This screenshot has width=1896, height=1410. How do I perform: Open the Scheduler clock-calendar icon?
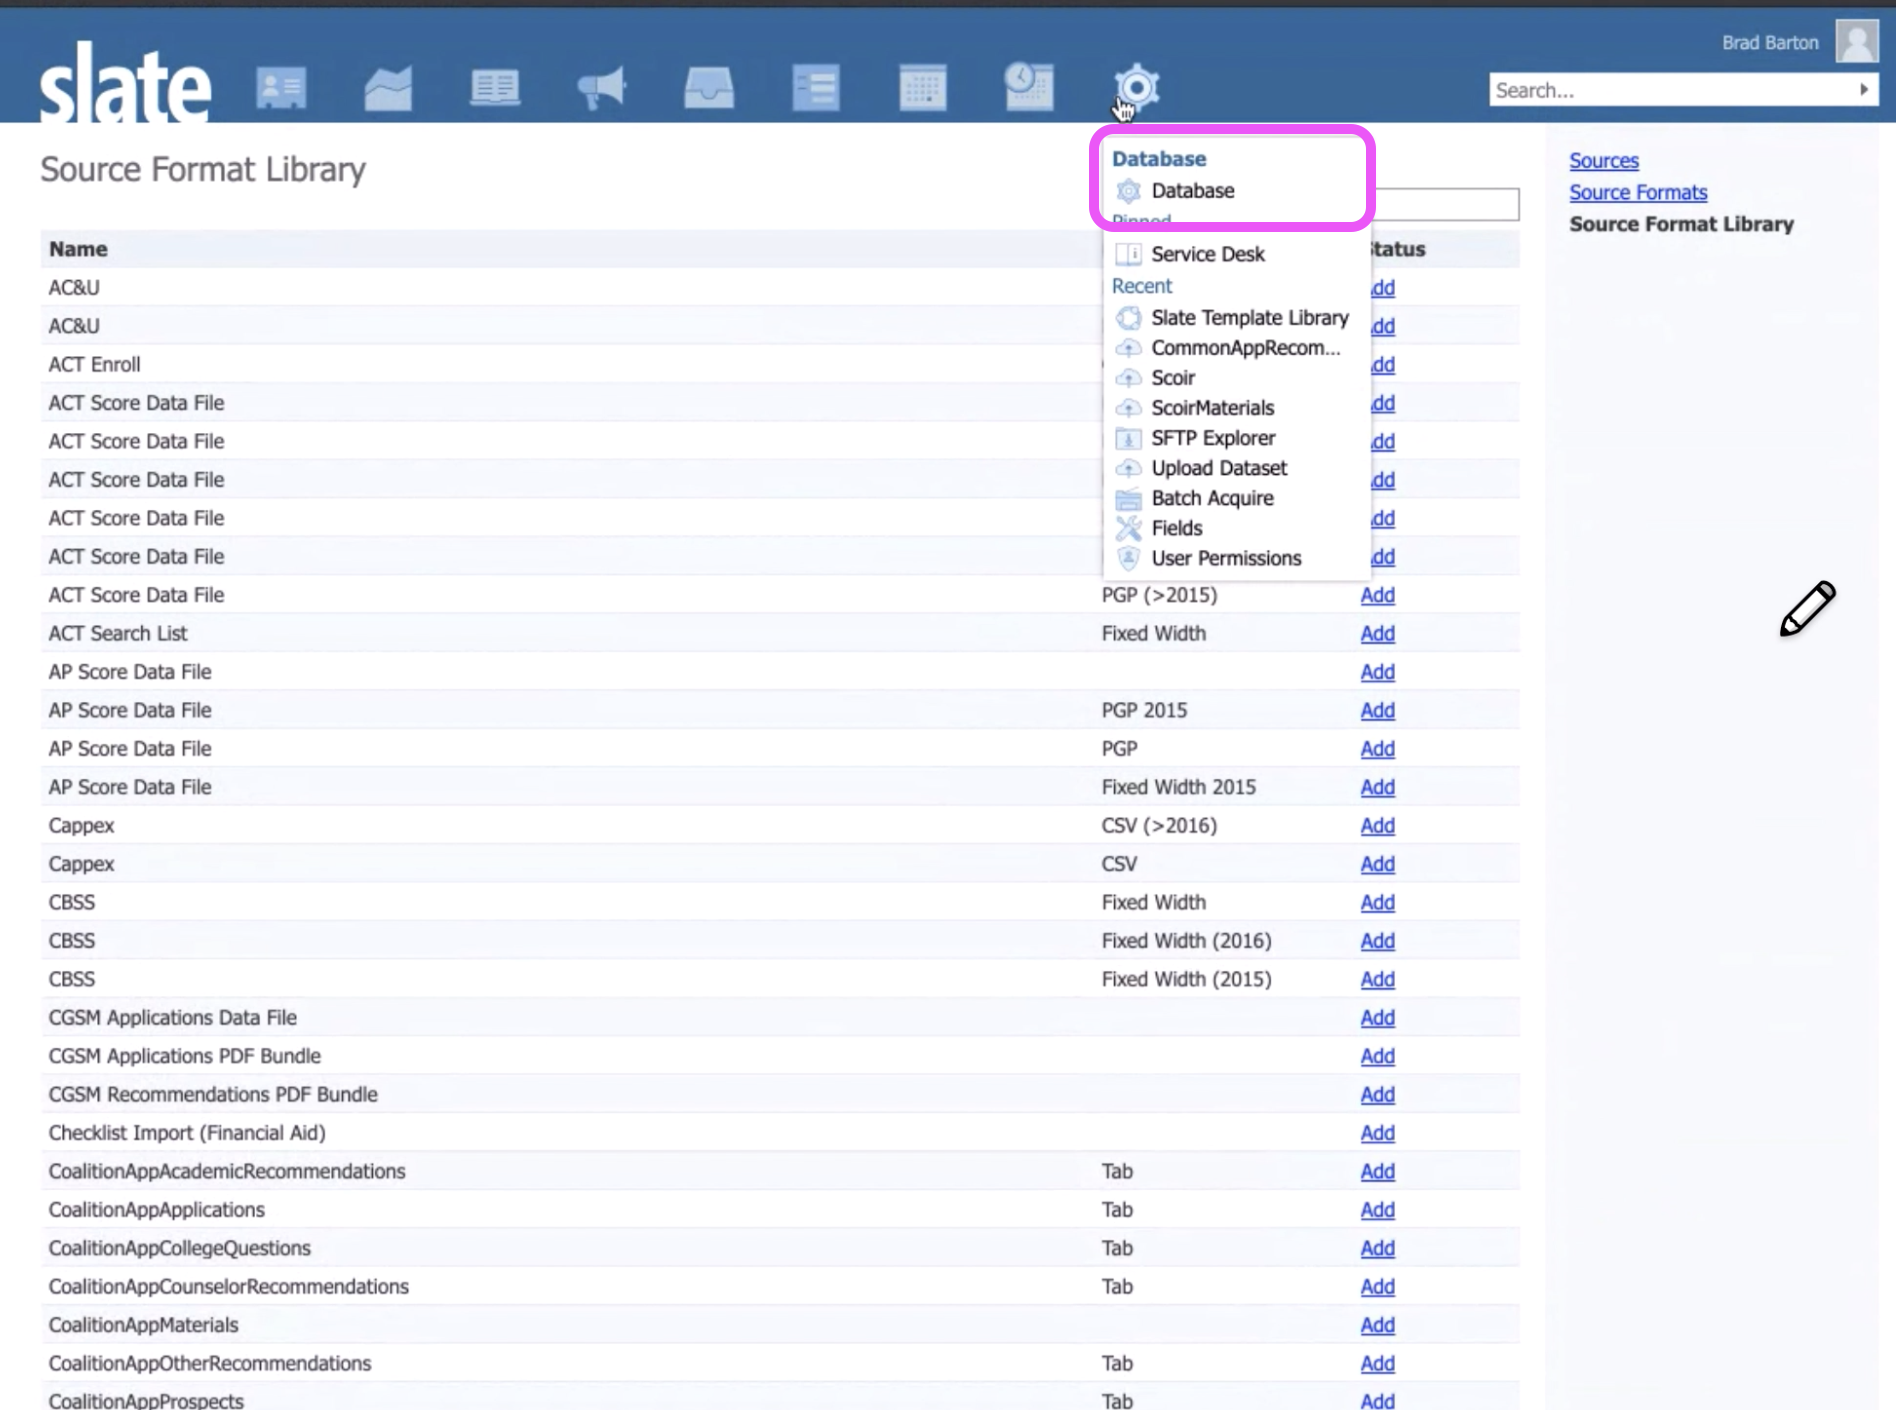tap(1029, 87)
